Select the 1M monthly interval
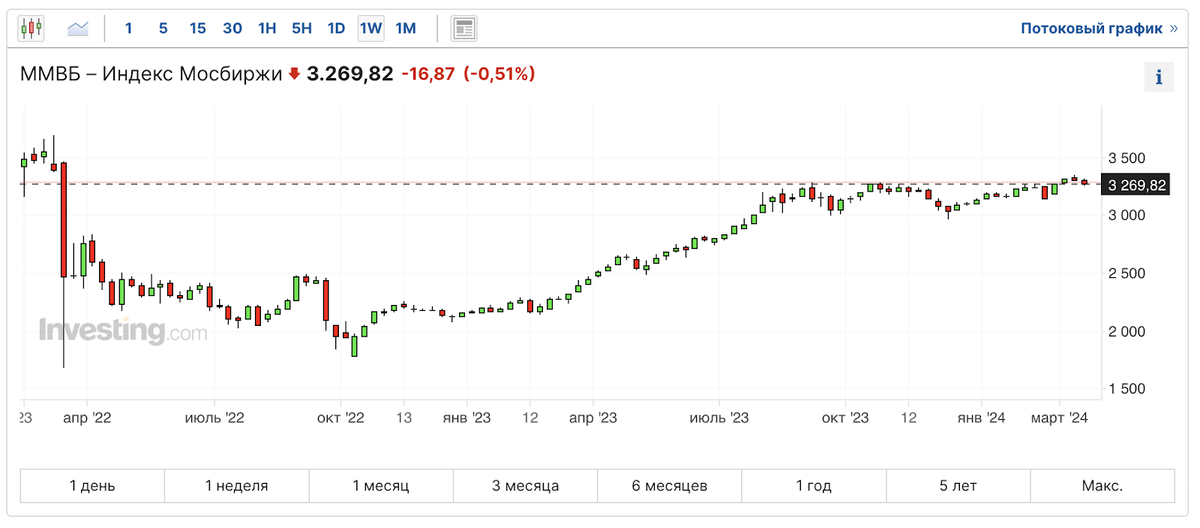This screenshot has height=528, width=1200. (x=405, y=28)
